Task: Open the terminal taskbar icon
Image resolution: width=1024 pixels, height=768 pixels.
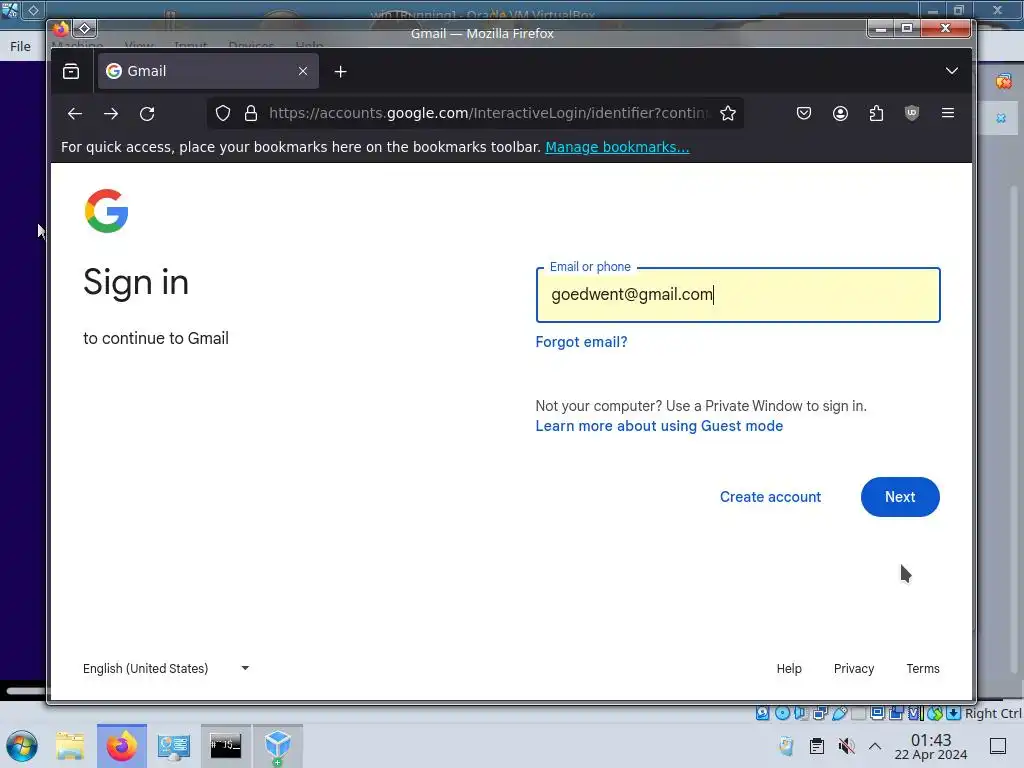Action: [x=225, y=746]
